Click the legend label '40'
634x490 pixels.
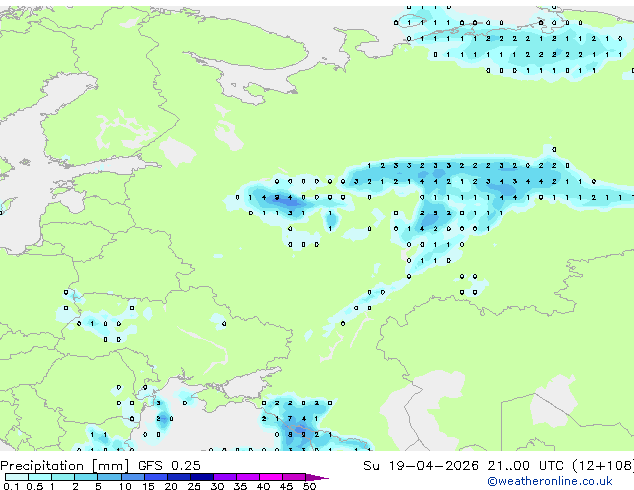(x=263, y=486)
